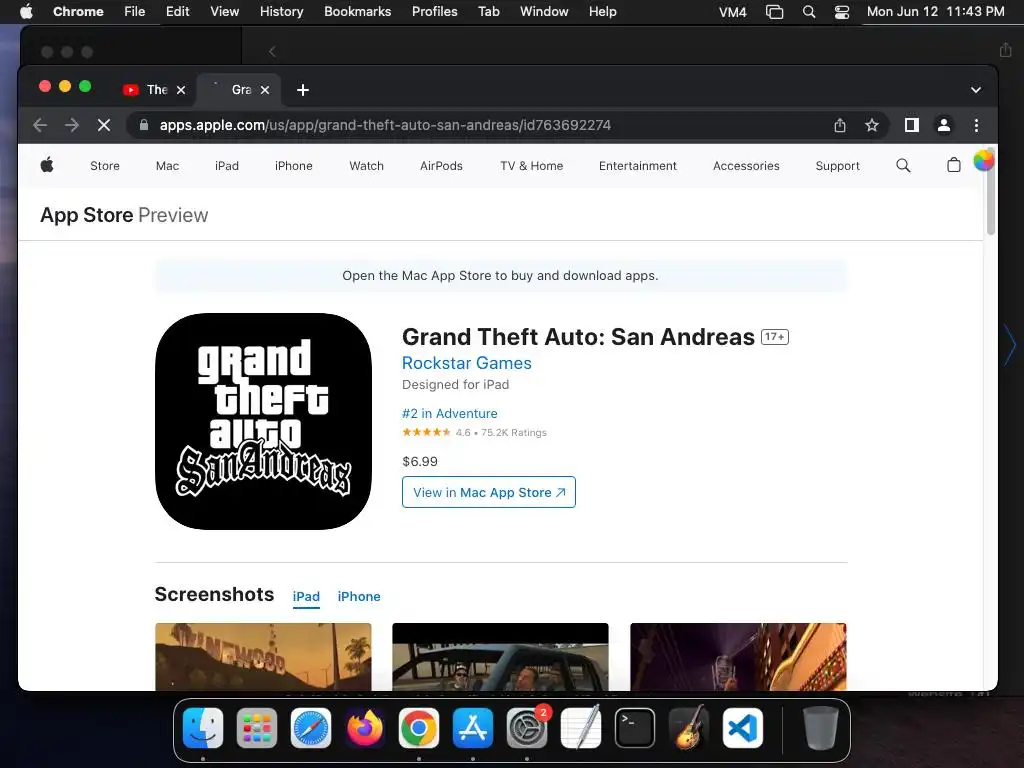Go to Store in Apple navigation

point(104,166)
